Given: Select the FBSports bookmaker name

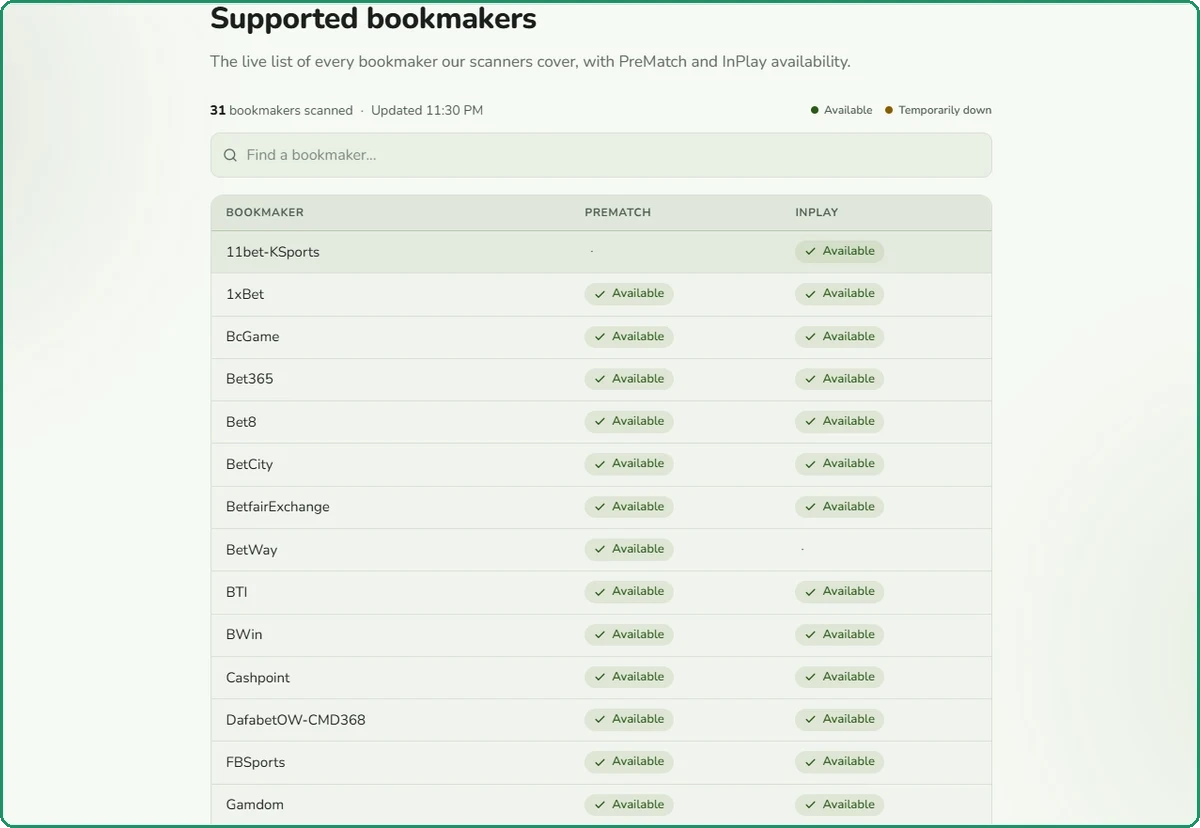Looking at the screenshot, I should point(256,762).
